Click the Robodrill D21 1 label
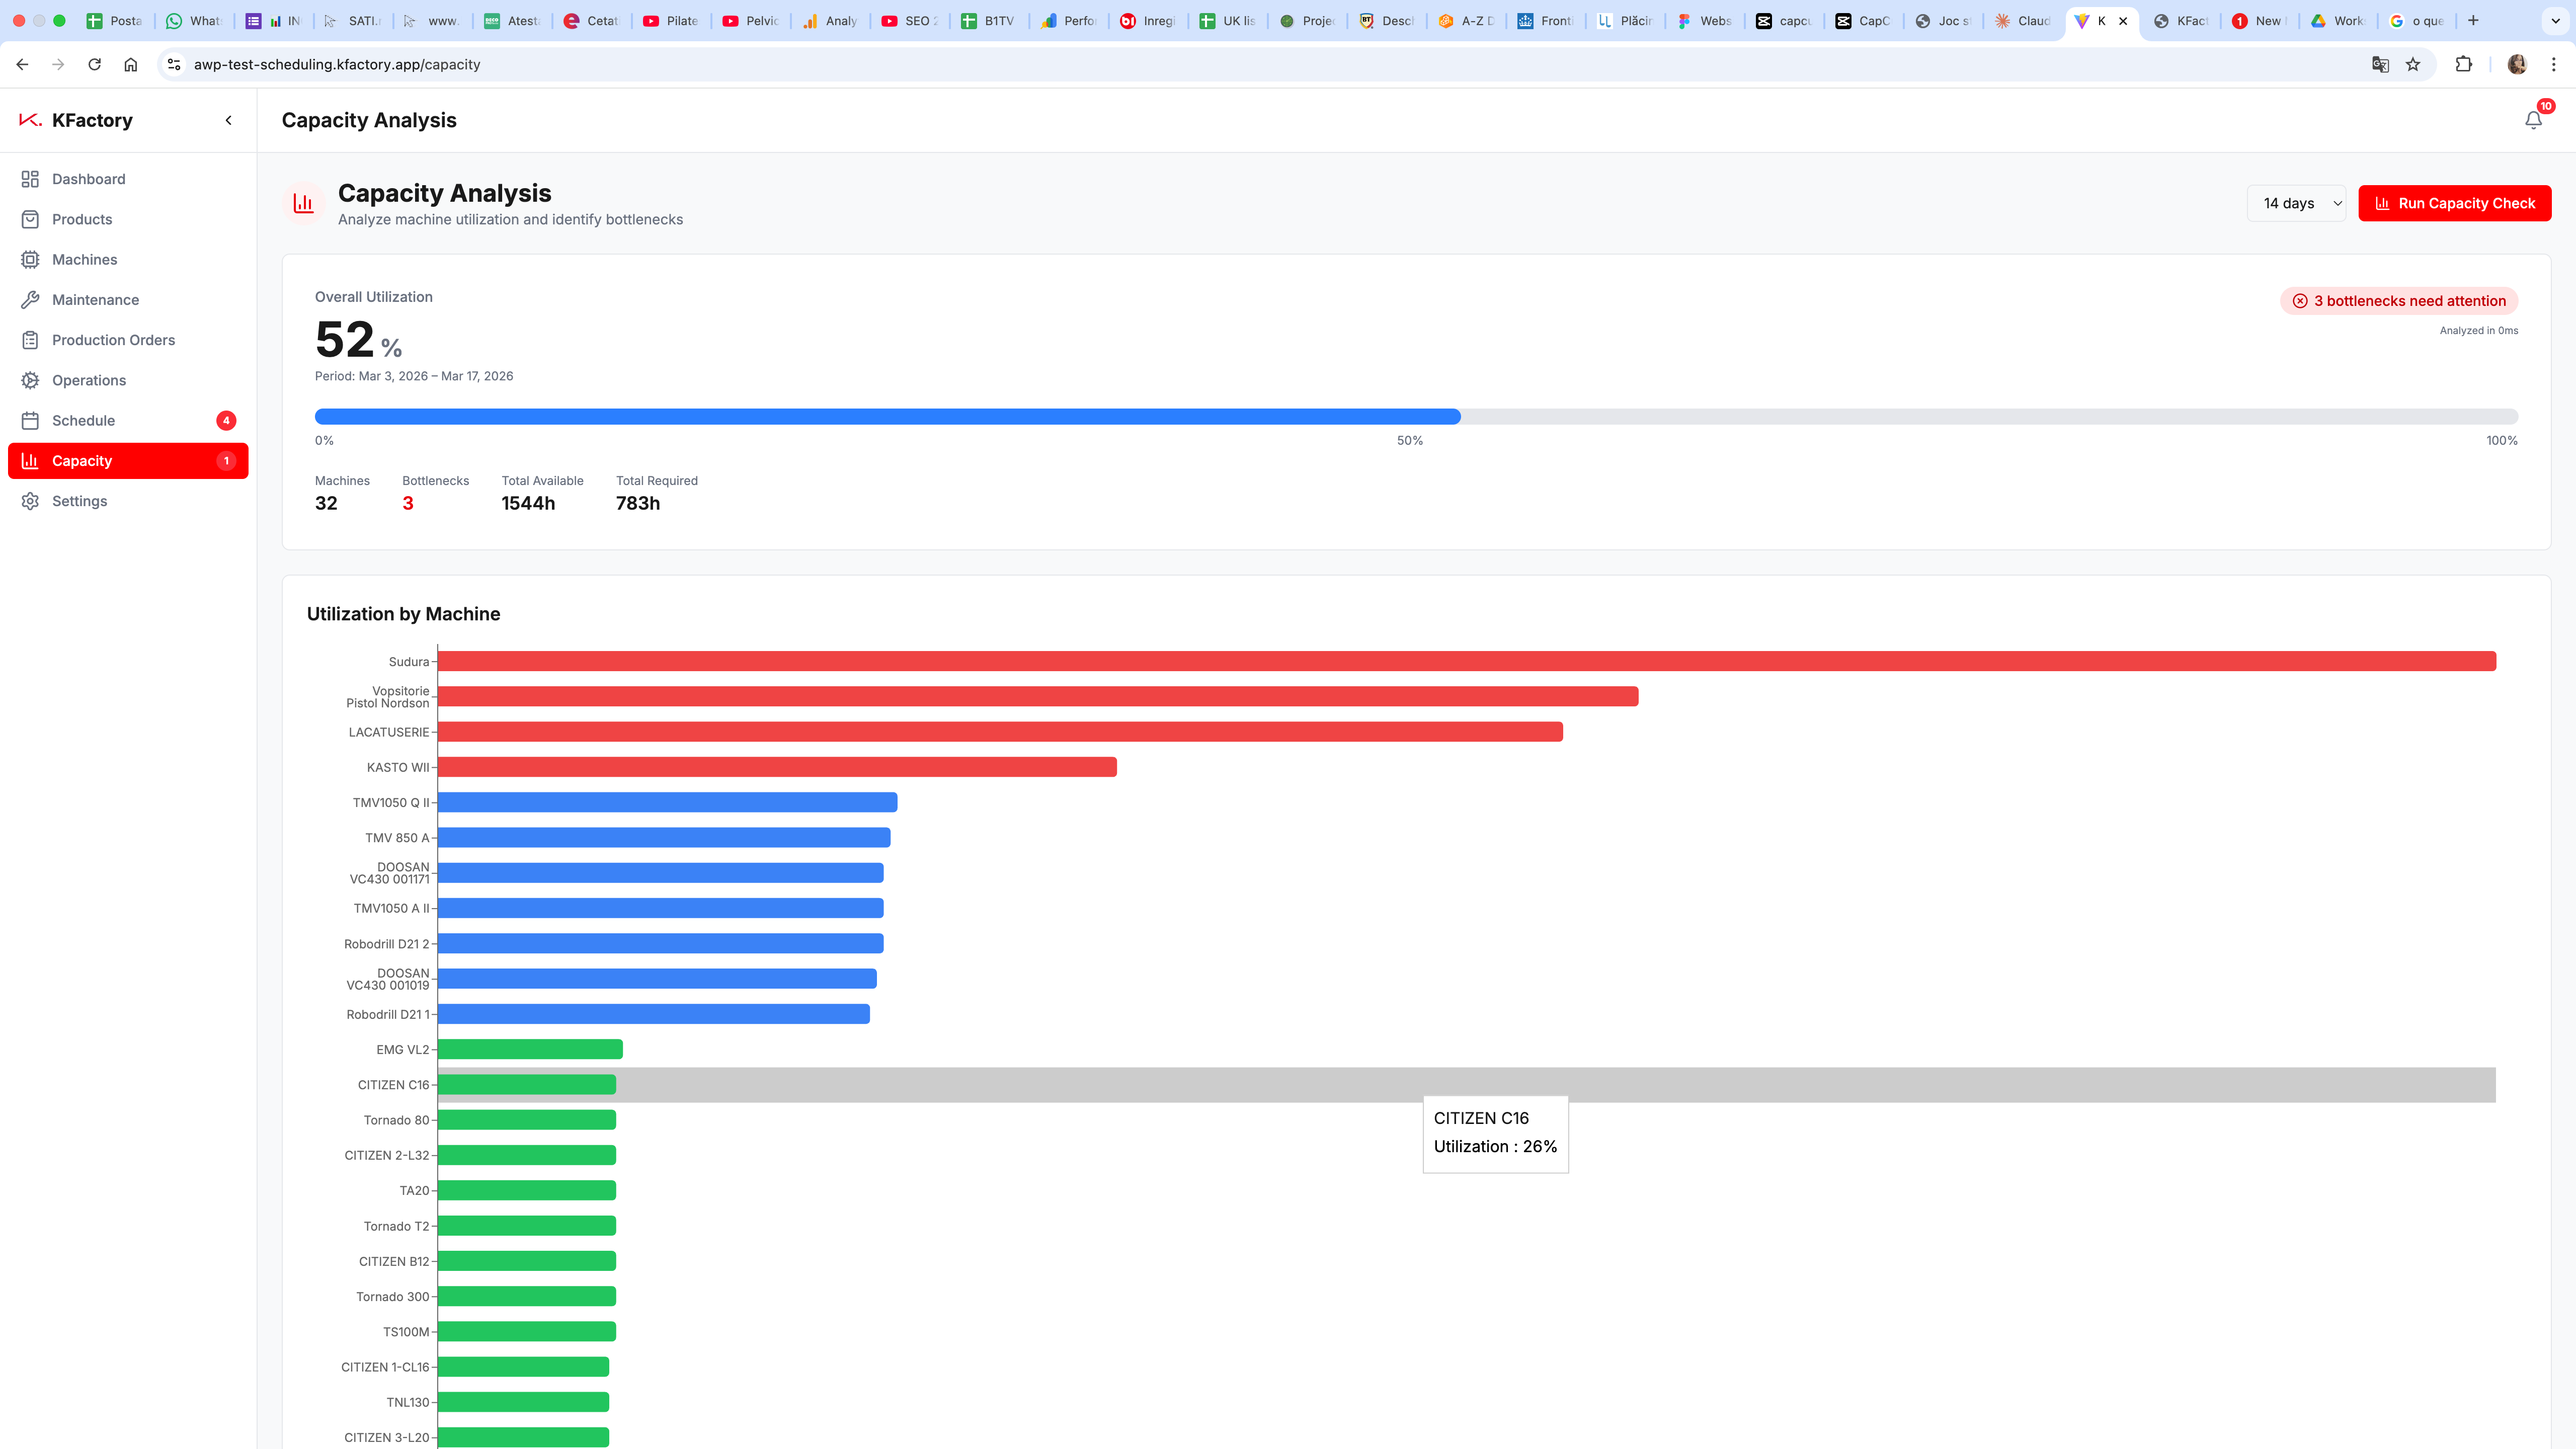 coord(388,1014)
